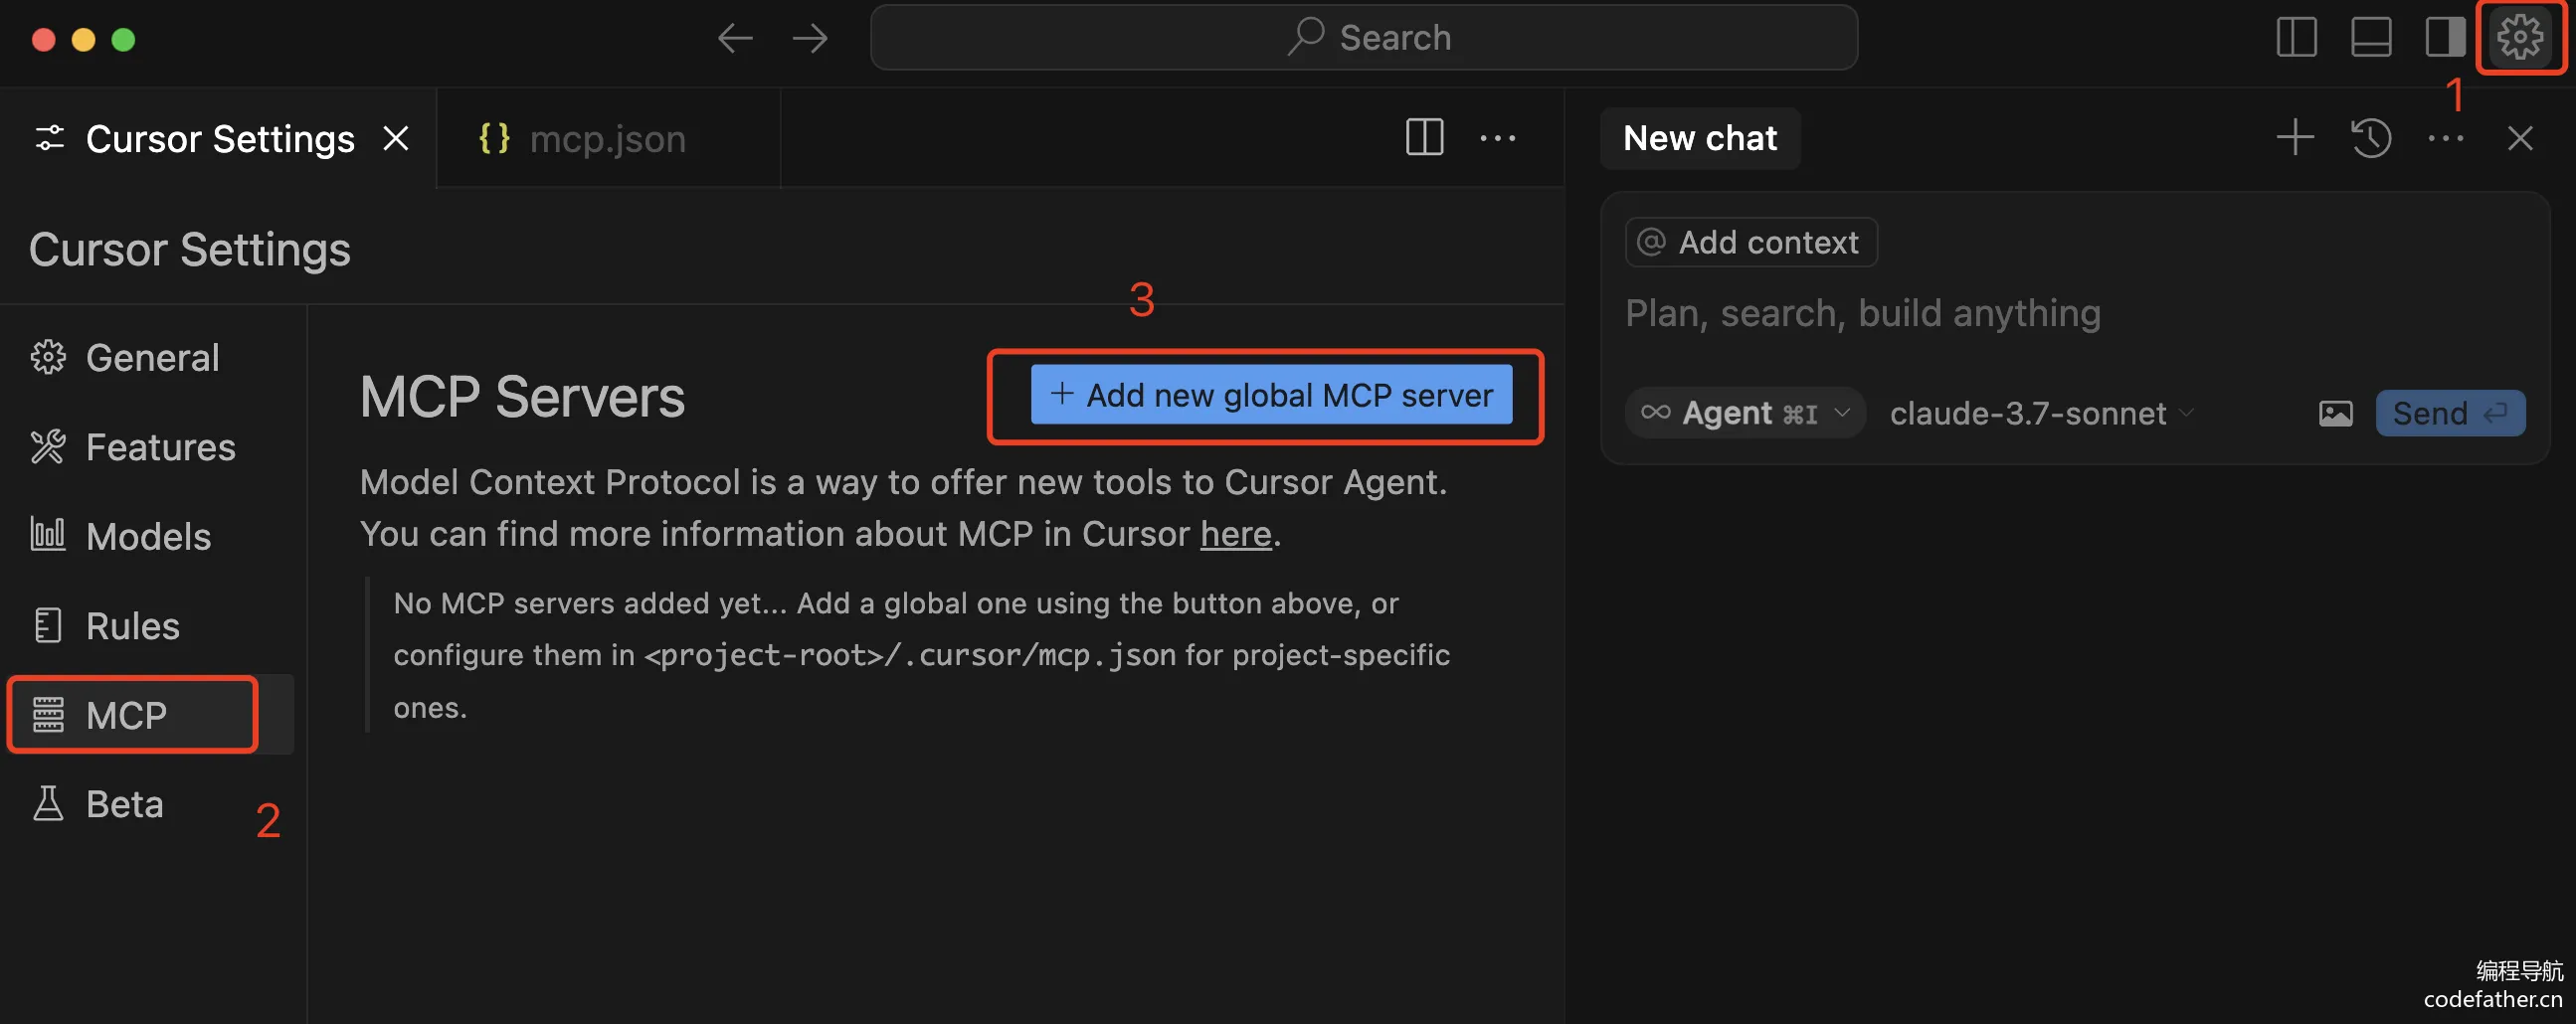Close the chat panel with X

[x=2520, y=138]
